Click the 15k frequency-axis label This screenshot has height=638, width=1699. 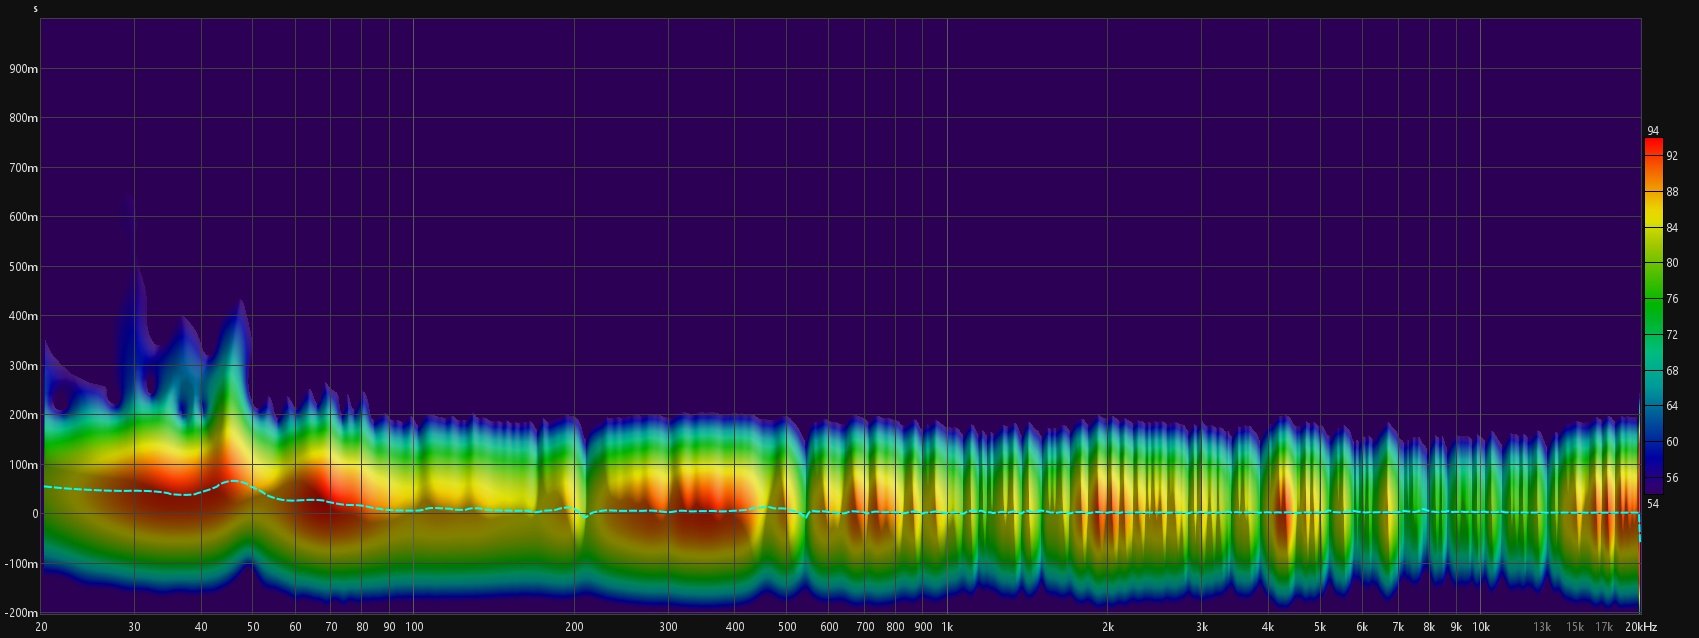tap(1575, 627)
